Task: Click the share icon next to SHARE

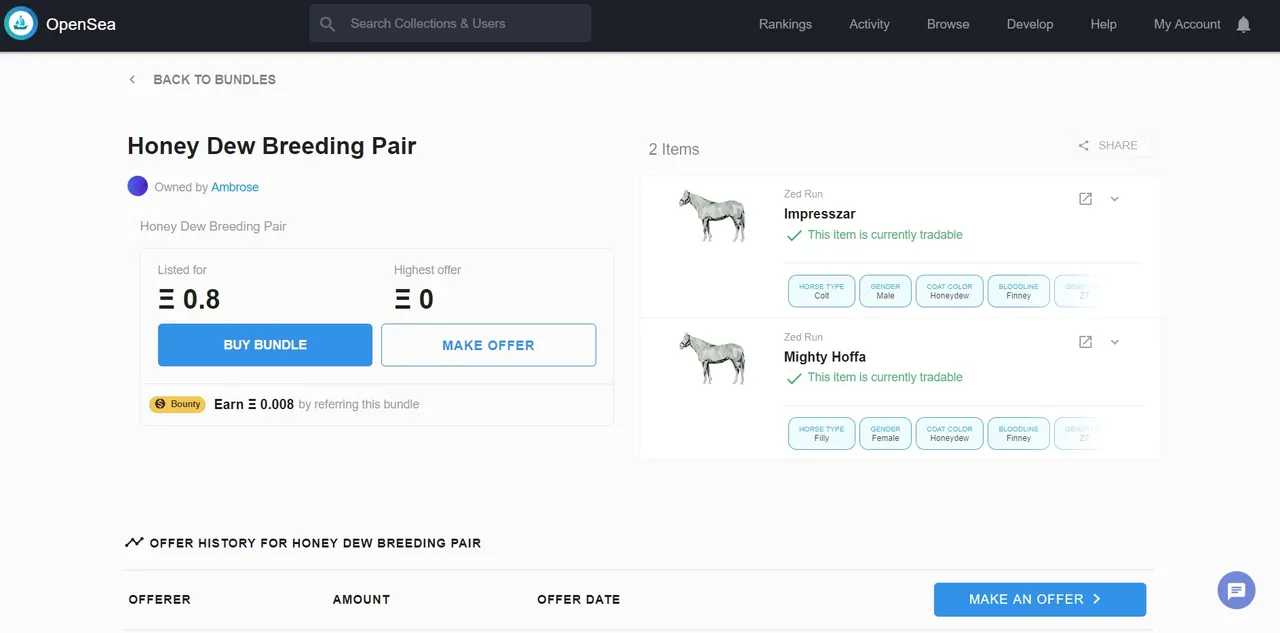Action: pyautogui.click(x=1083, y=146)
